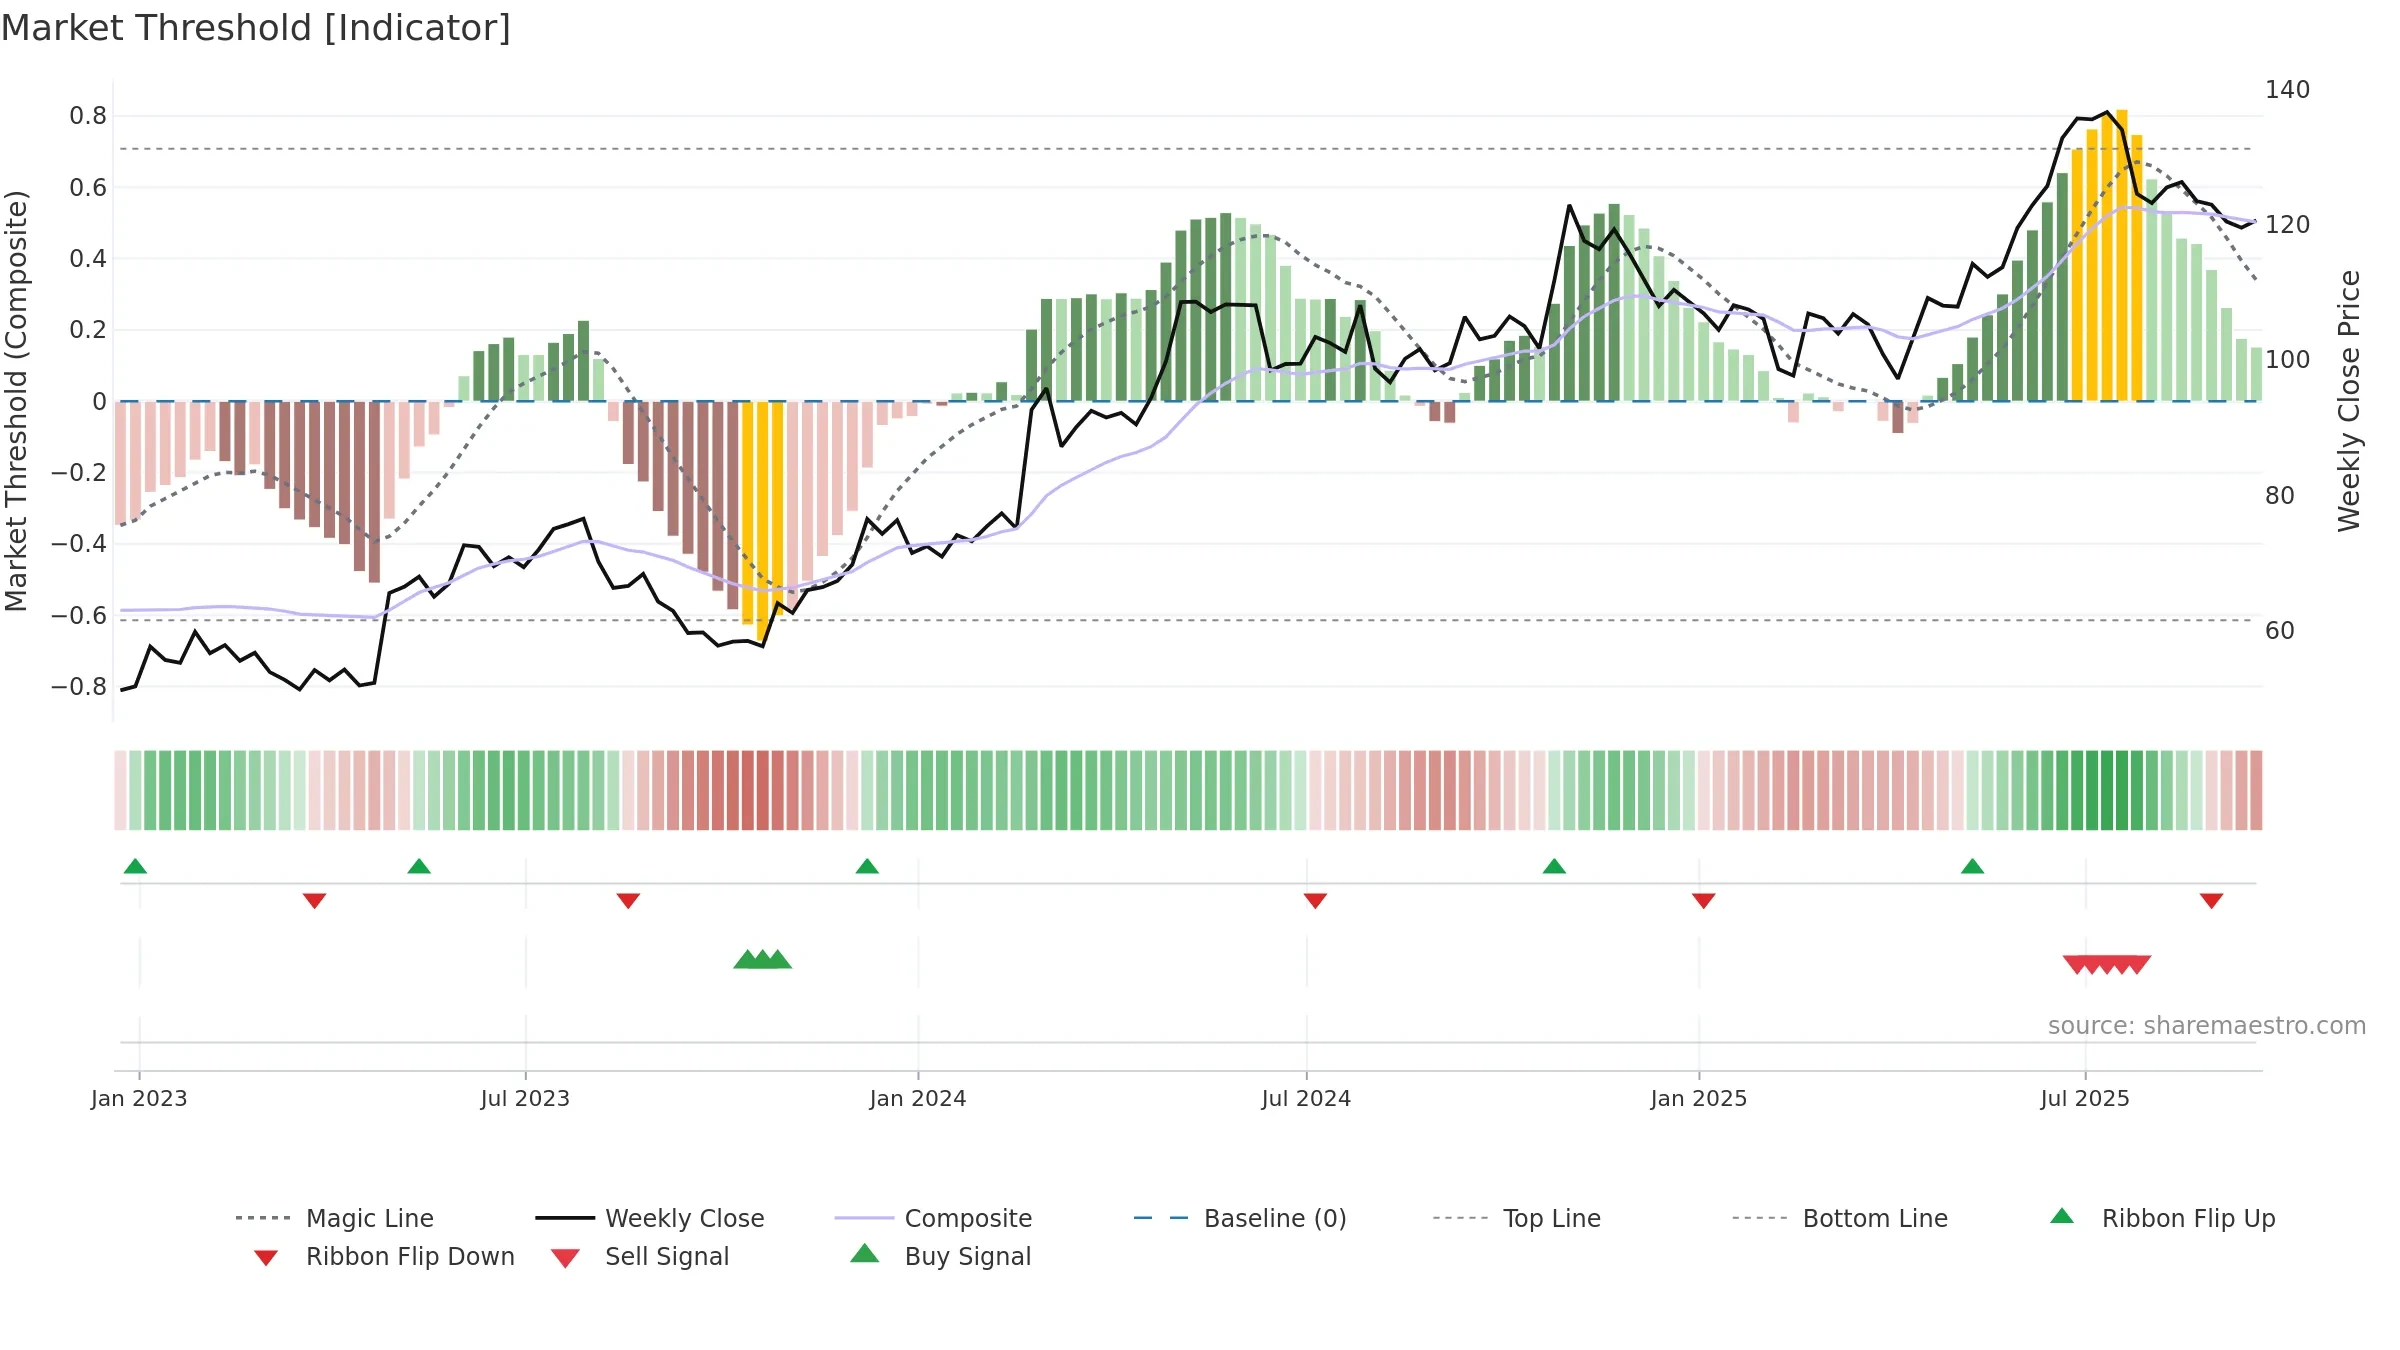Toggle the Ribbon Flip Up legend entry
The image size is (2400, 1350).
point(2162,1218)
